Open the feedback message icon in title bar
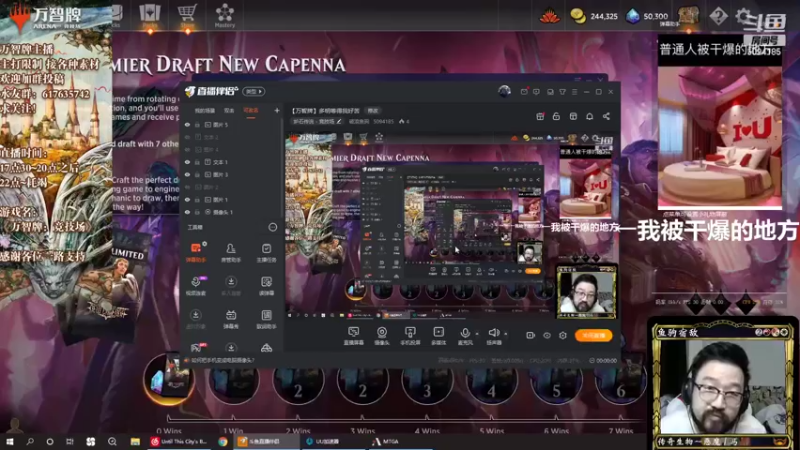 [536, 92]
